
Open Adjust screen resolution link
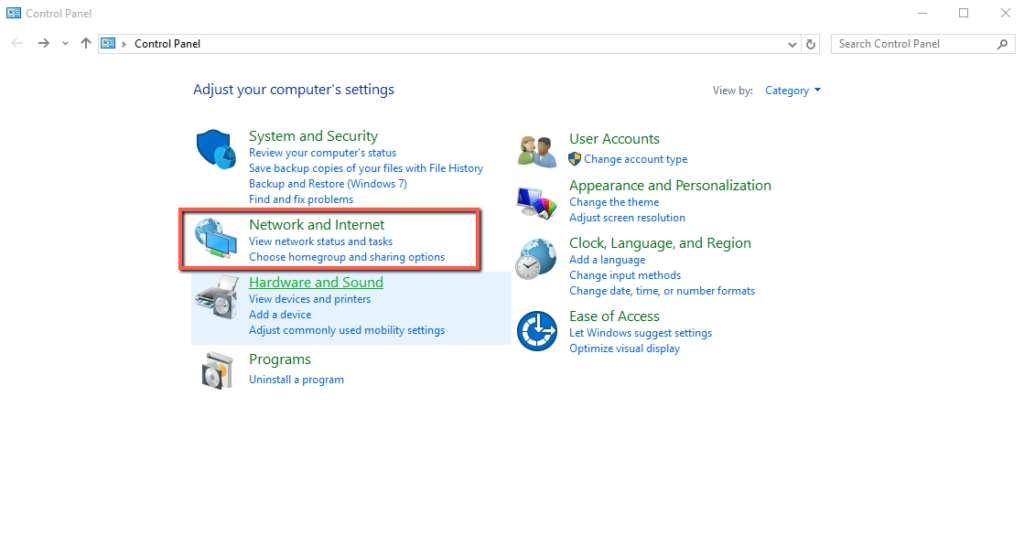[627, 218]
